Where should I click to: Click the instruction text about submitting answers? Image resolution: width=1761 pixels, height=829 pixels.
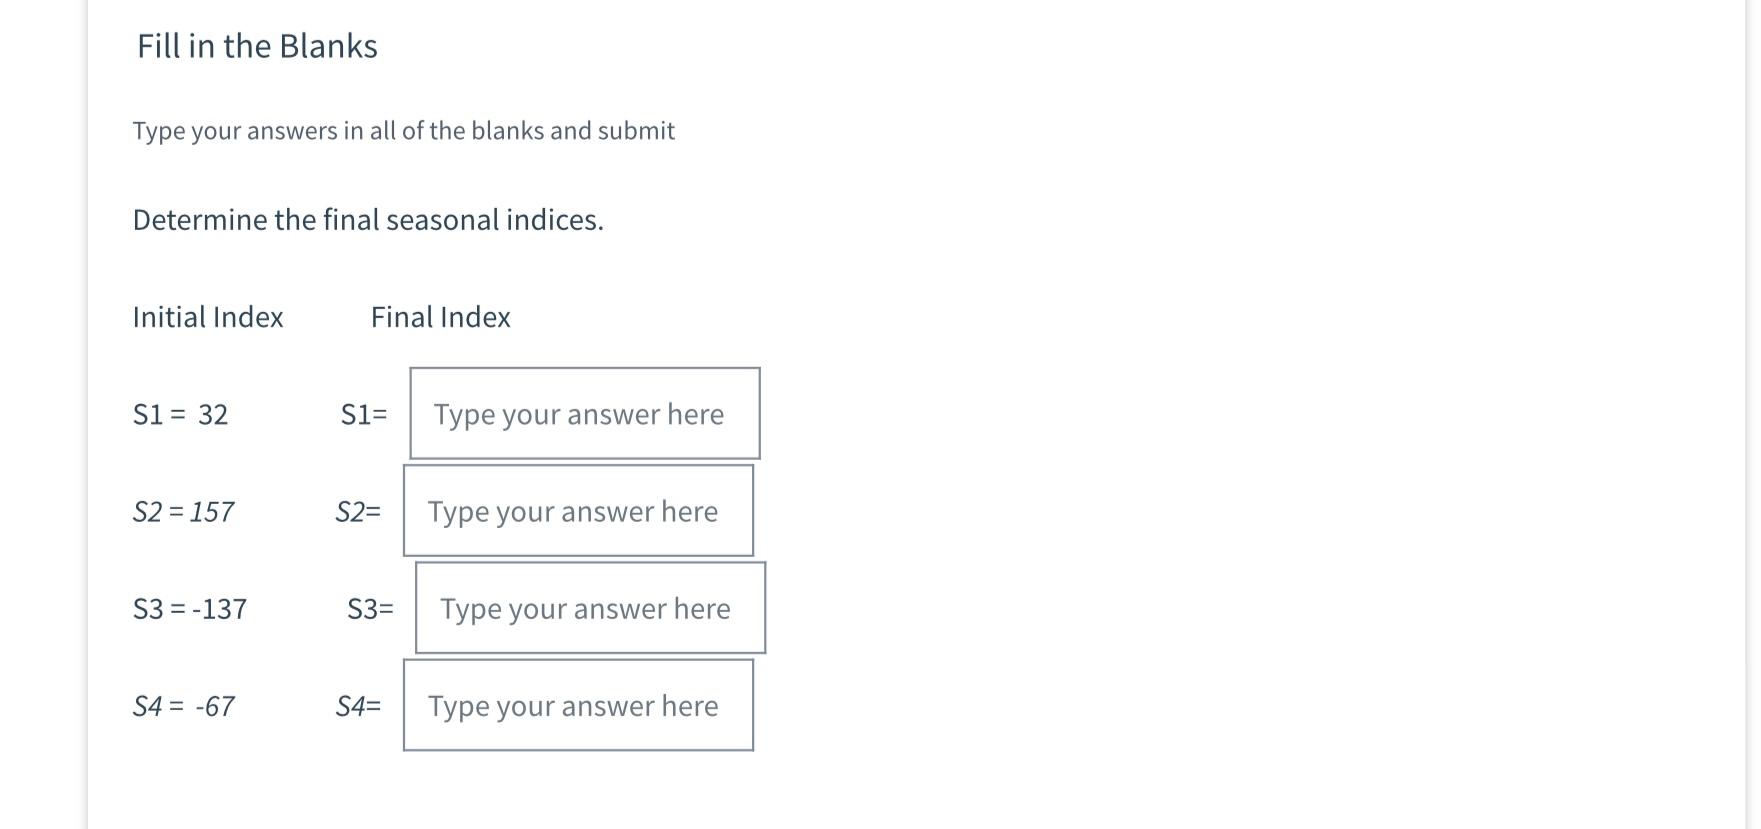click(403, 130)
